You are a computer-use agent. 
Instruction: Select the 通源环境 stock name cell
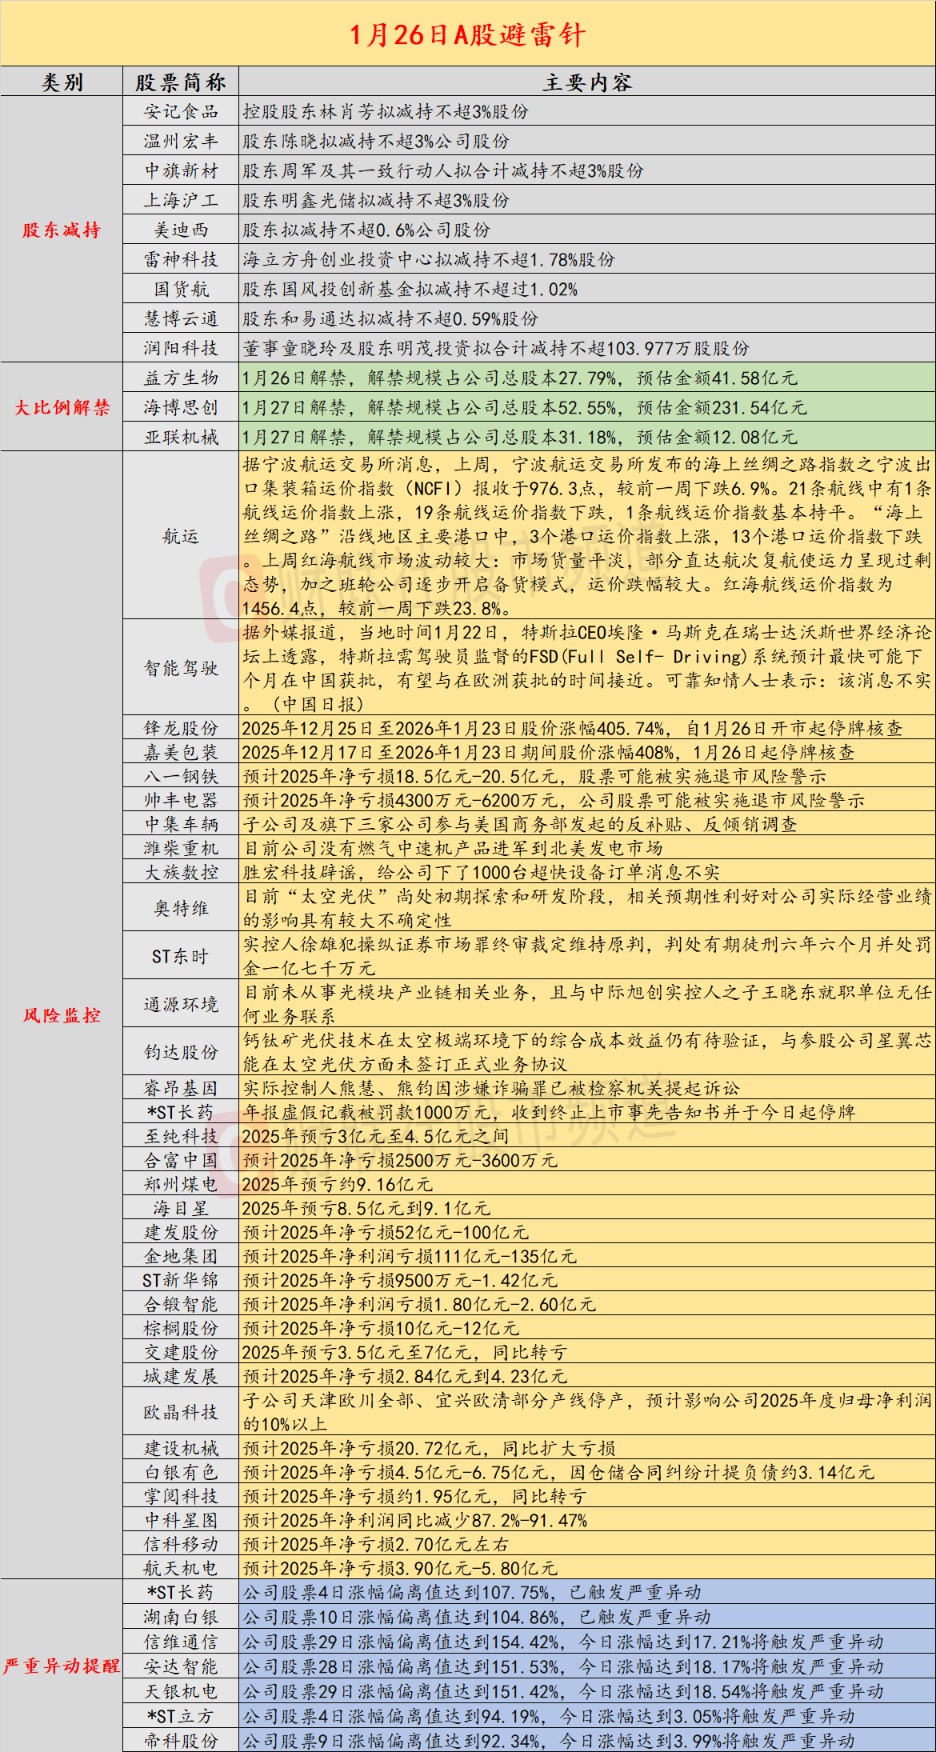click(x=180, y=1004)
